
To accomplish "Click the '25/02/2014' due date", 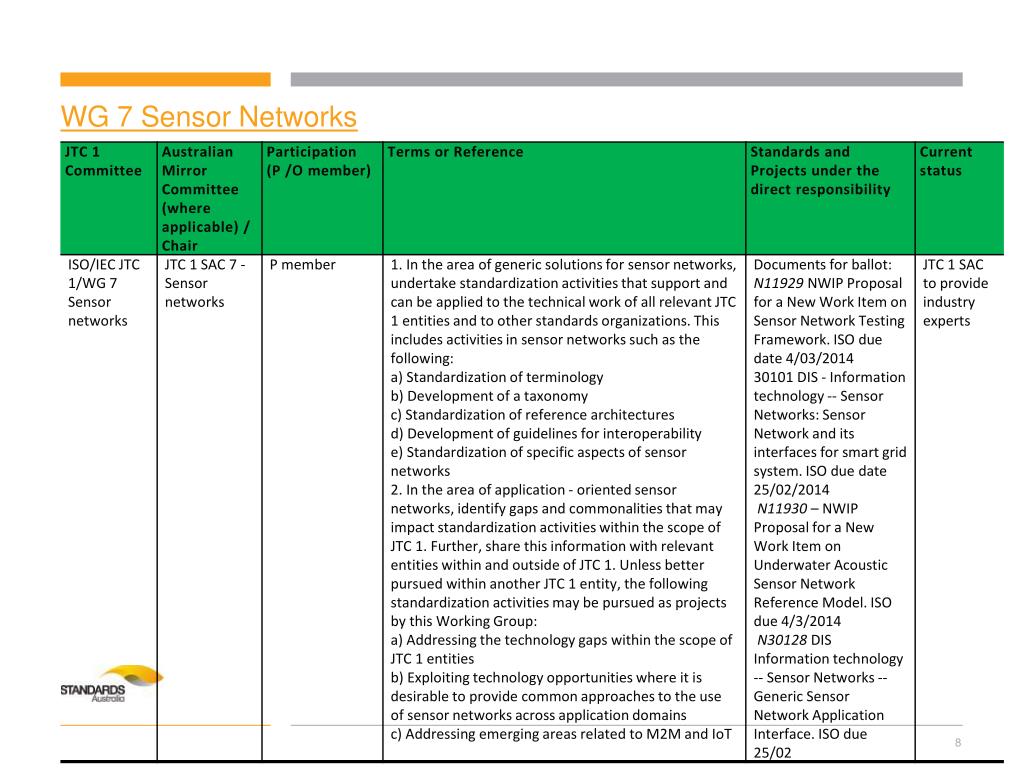I will pyautogui.click(x=791, y=490).
